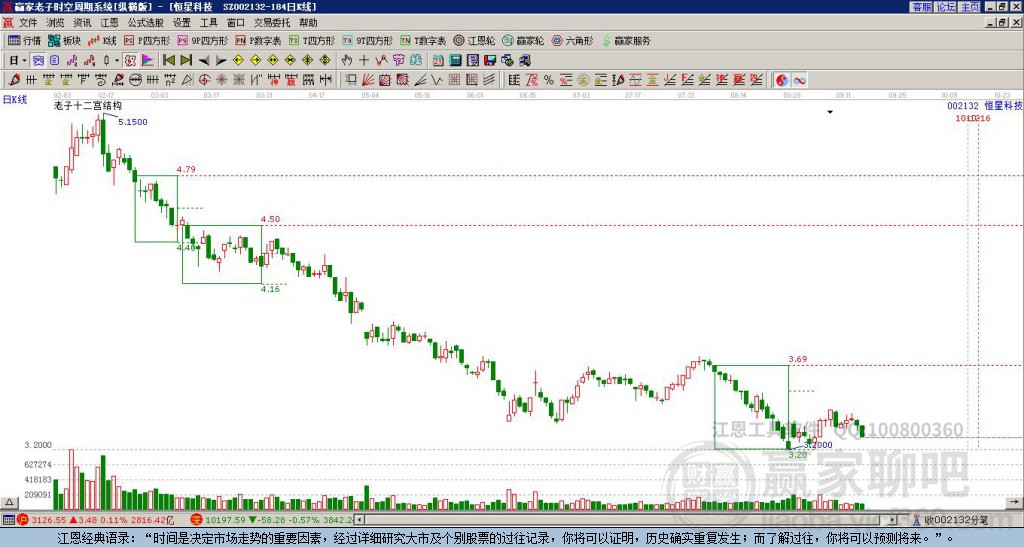Jump to first bar with green arrow
Image resolution: width=1024 pixels, height=548 pixels.
[168, 61]
